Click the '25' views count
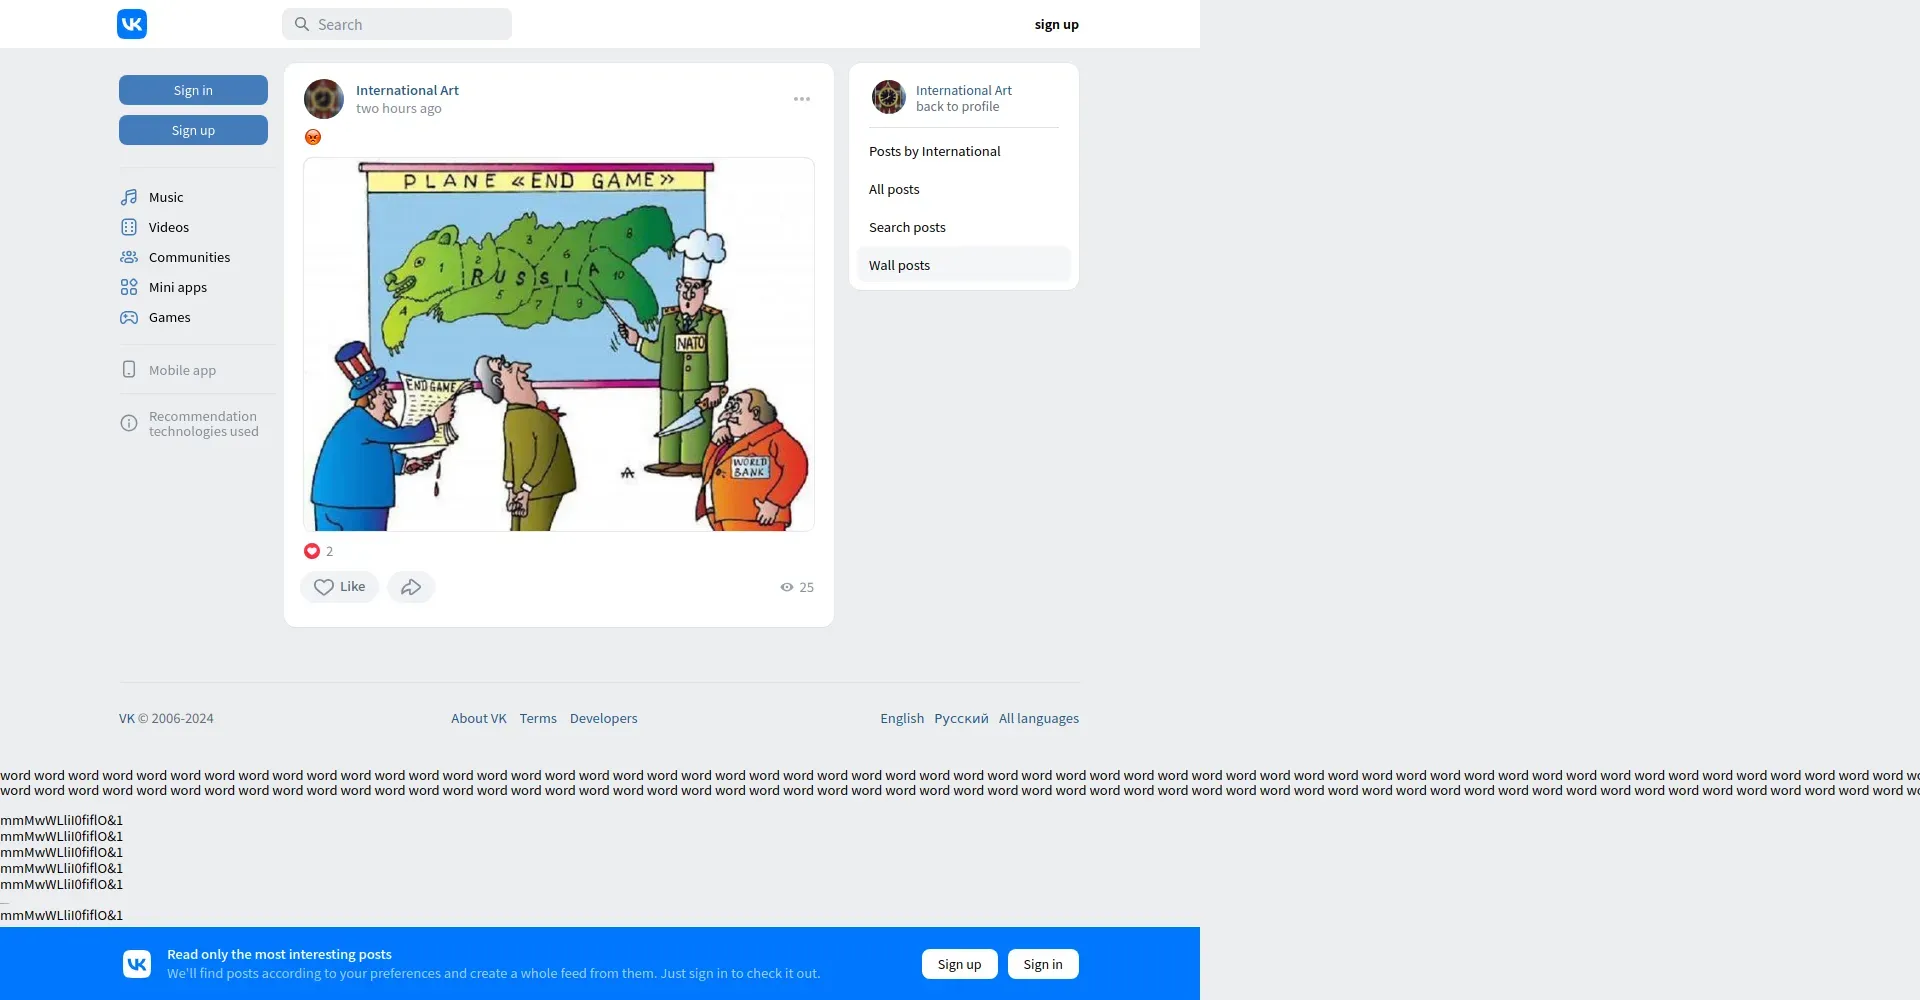 806,587
